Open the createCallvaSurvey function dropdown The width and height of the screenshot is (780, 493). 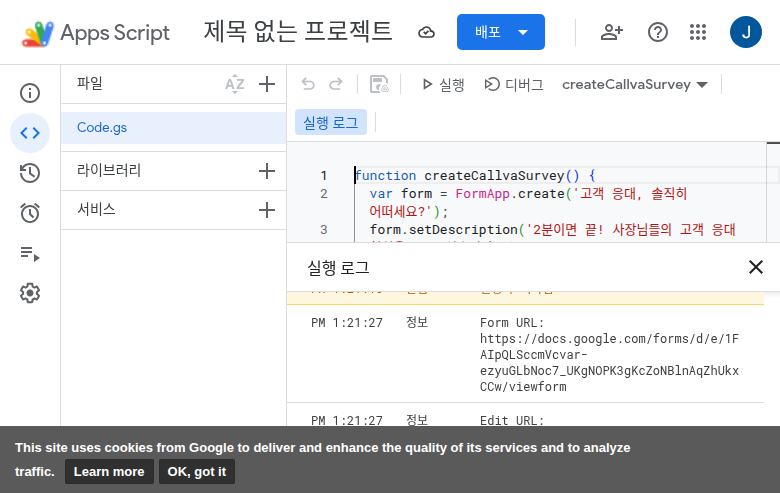click(634, 85)
